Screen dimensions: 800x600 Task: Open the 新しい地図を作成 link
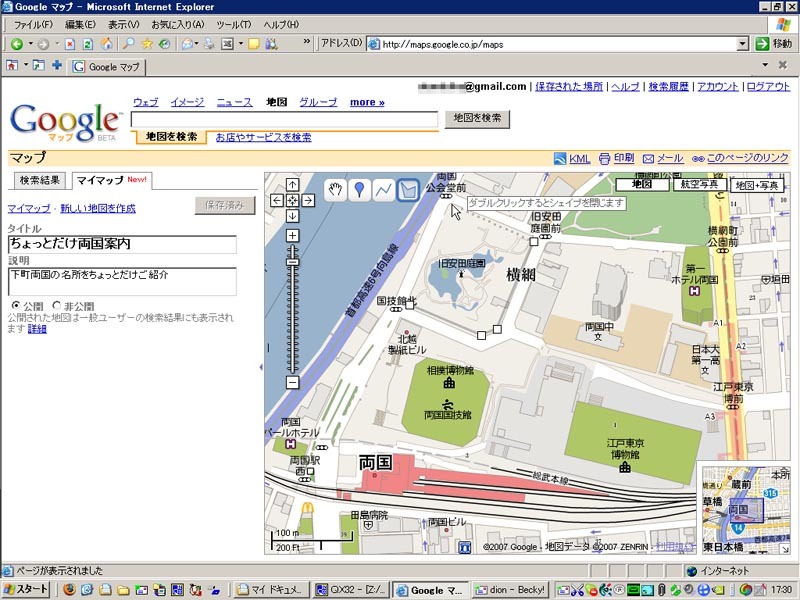point(98,208)
